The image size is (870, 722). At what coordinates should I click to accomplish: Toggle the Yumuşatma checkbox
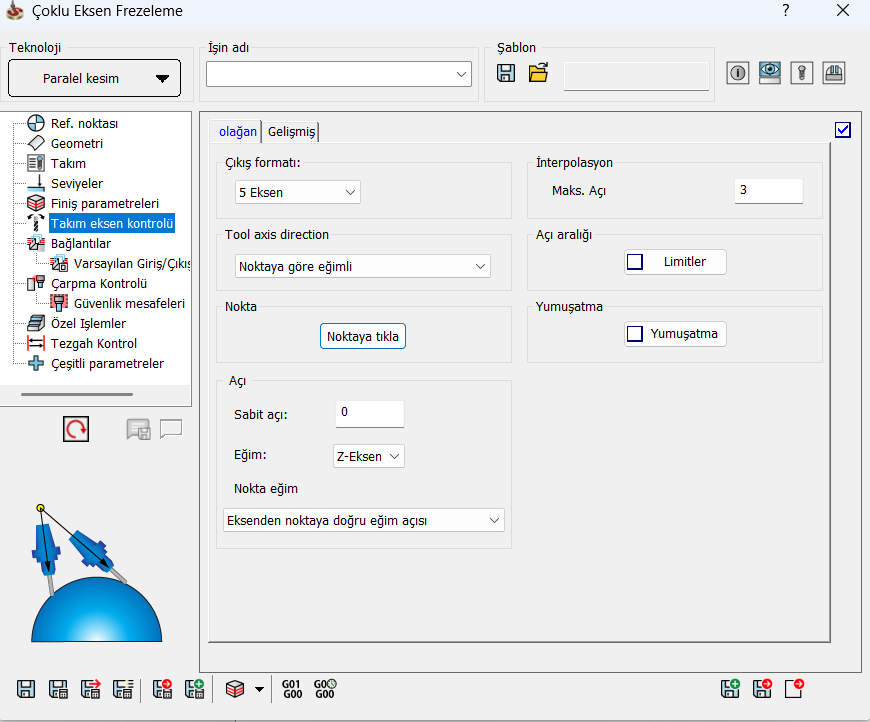(x=635, y=334)
